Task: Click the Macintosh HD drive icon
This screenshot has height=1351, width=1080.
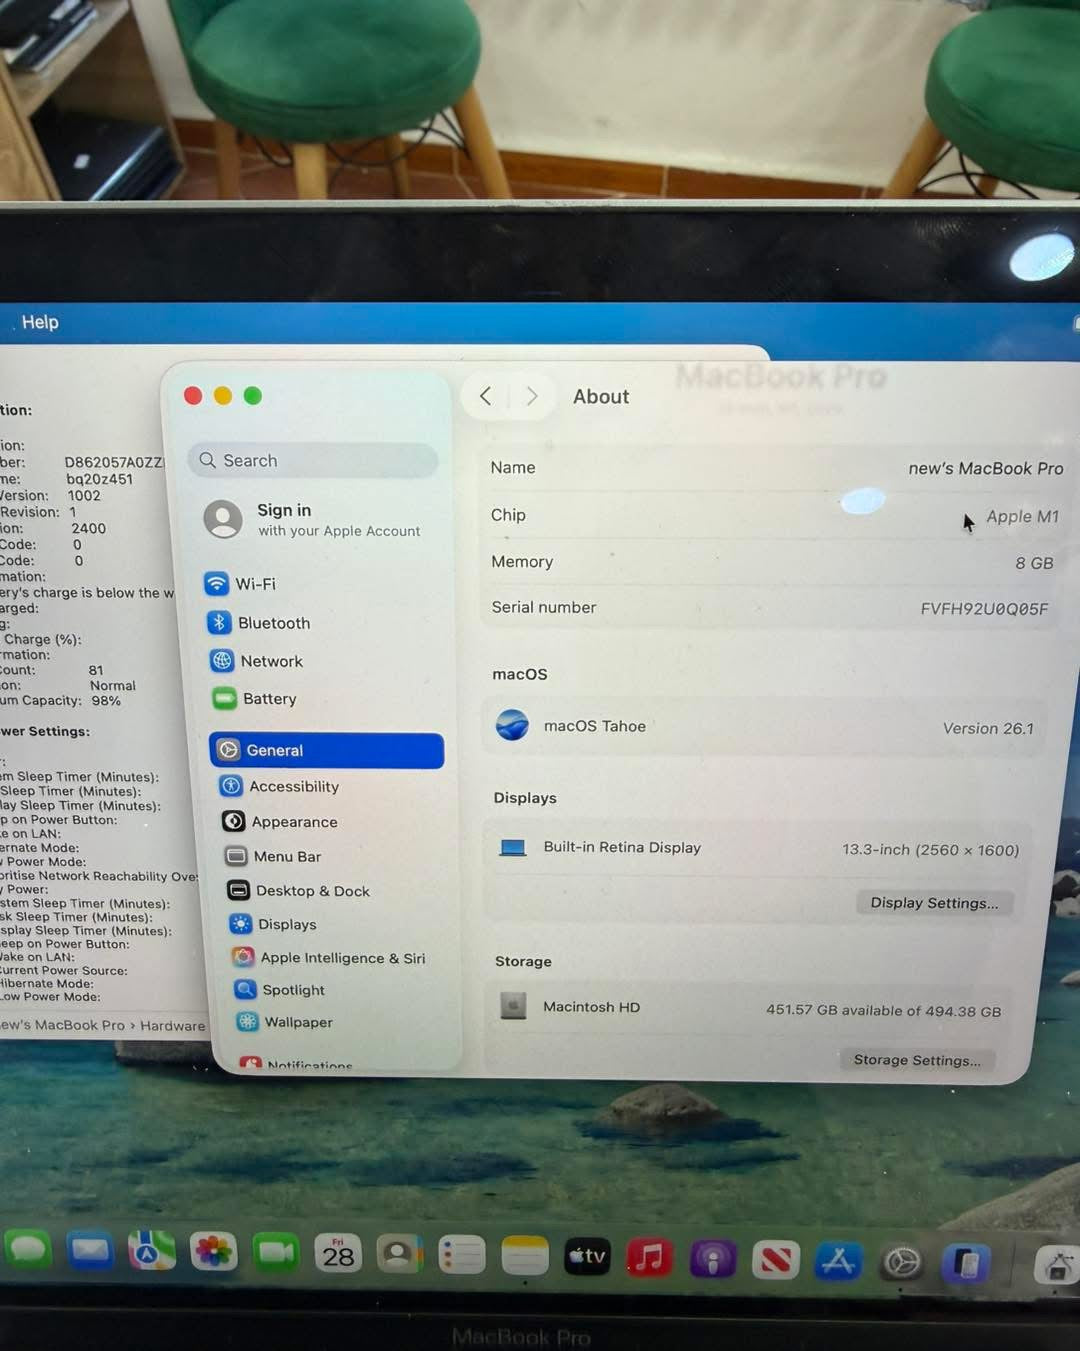Action: pyautogui.click(x=513, y=1006)
